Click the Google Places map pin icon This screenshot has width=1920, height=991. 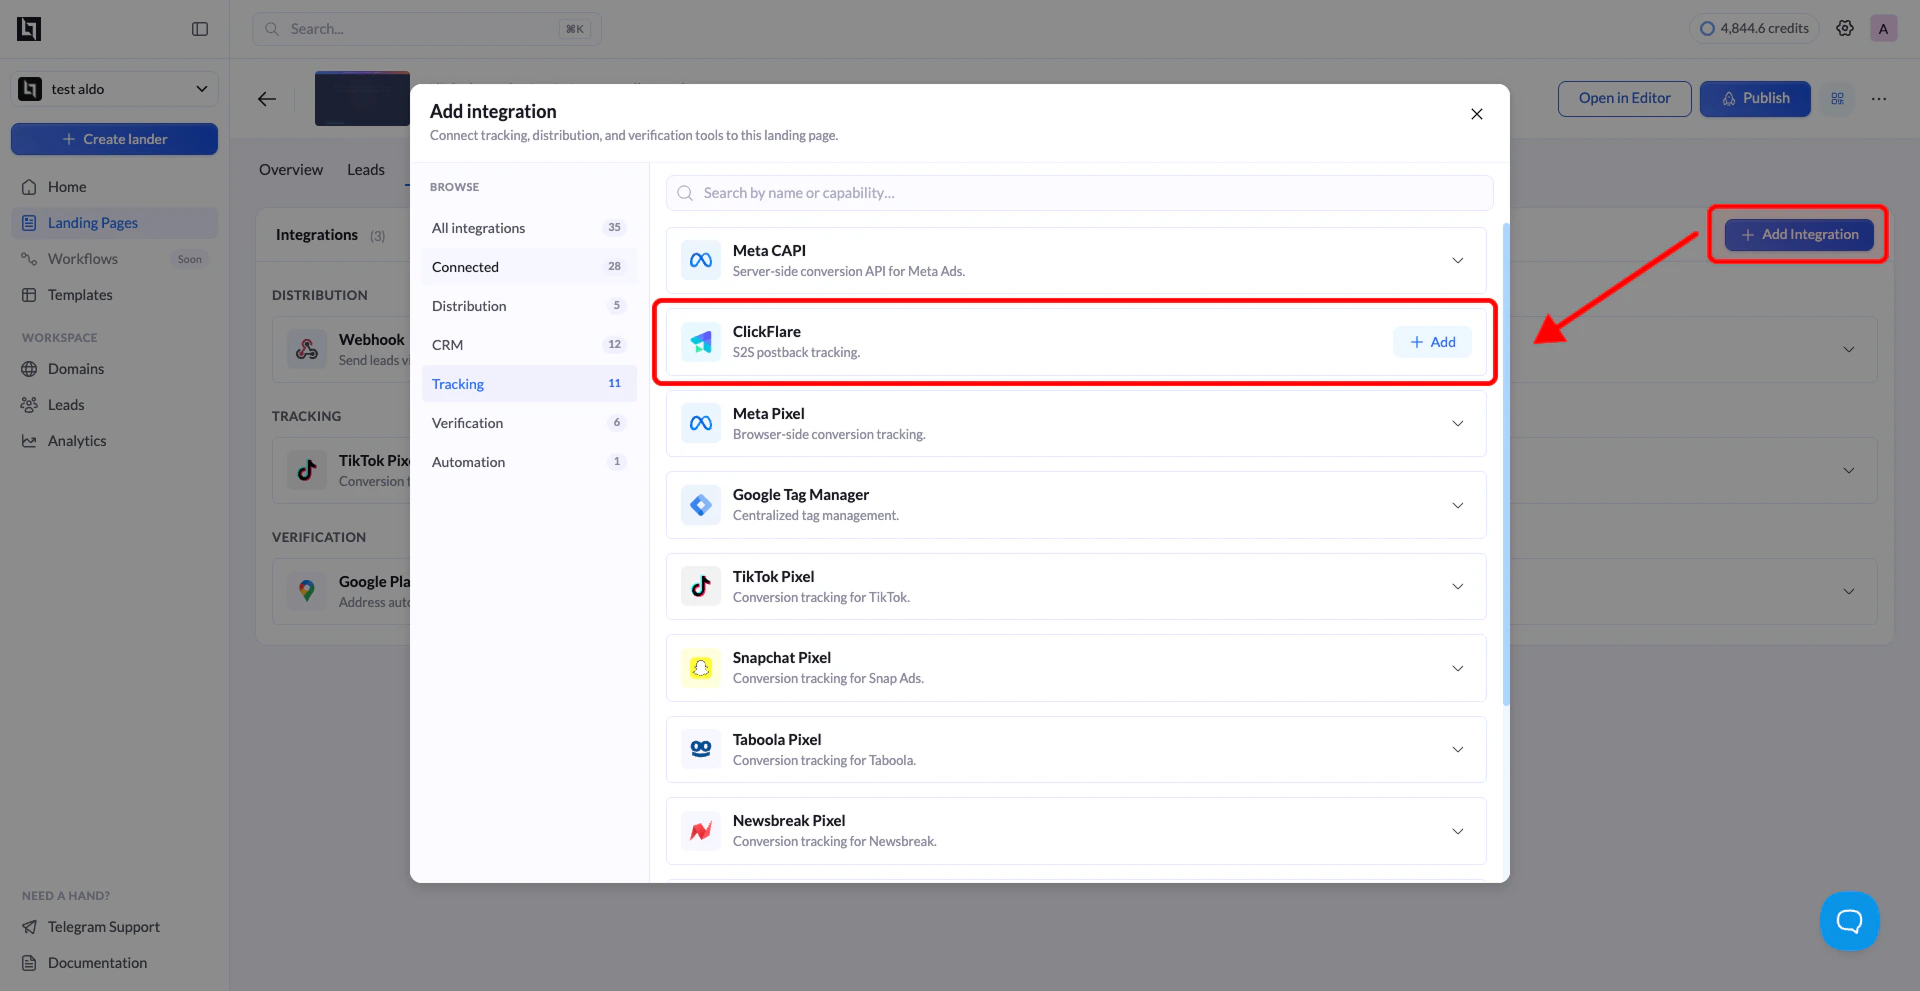point(307,591)
